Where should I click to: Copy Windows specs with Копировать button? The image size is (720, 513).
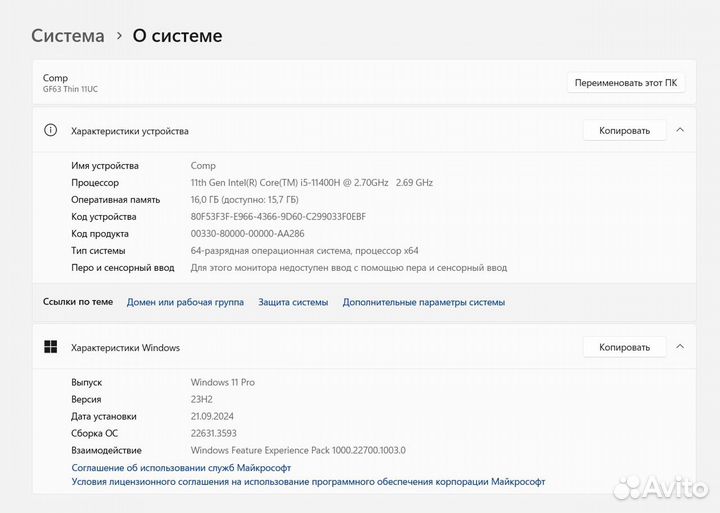624,347
